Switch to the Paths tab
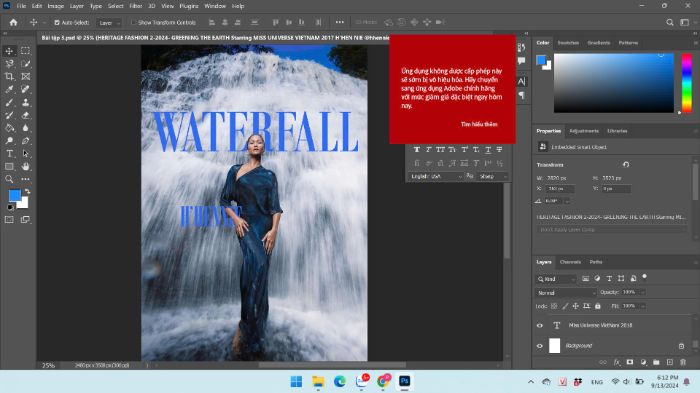The width and height of the screenshot is (700, 393). [596, 262]
